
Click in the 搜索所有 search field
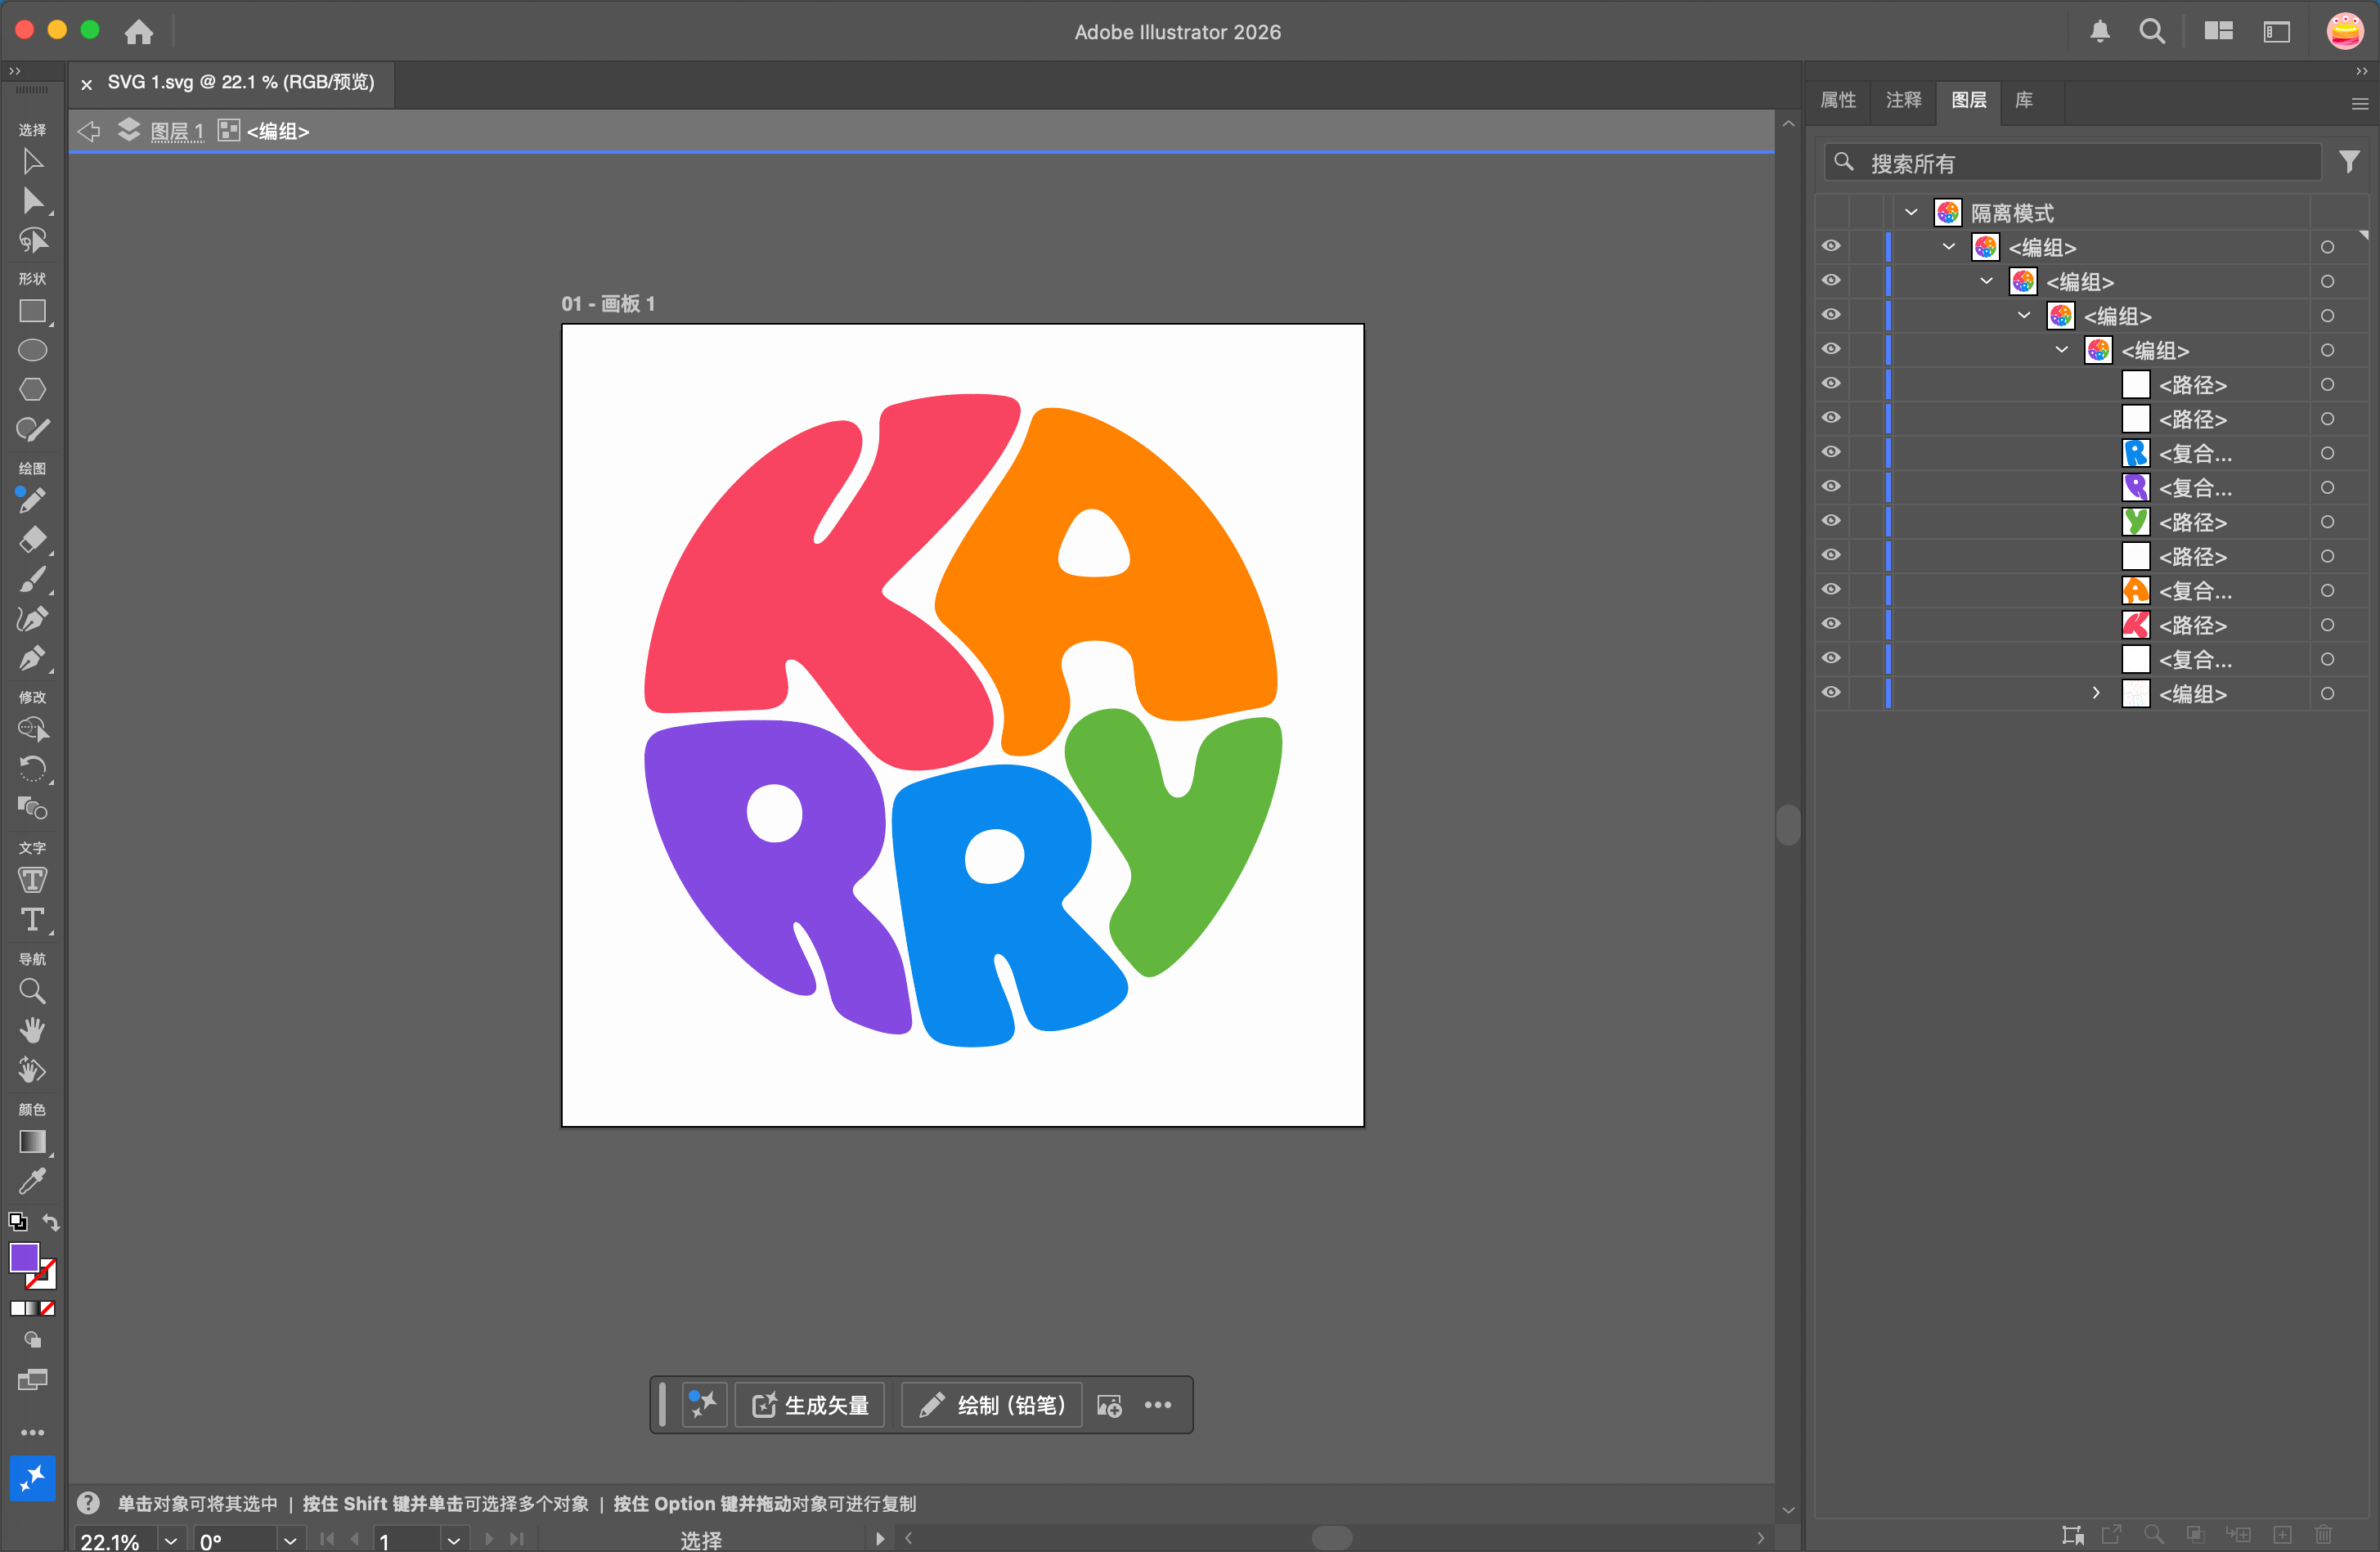(x=2072, y=163)
